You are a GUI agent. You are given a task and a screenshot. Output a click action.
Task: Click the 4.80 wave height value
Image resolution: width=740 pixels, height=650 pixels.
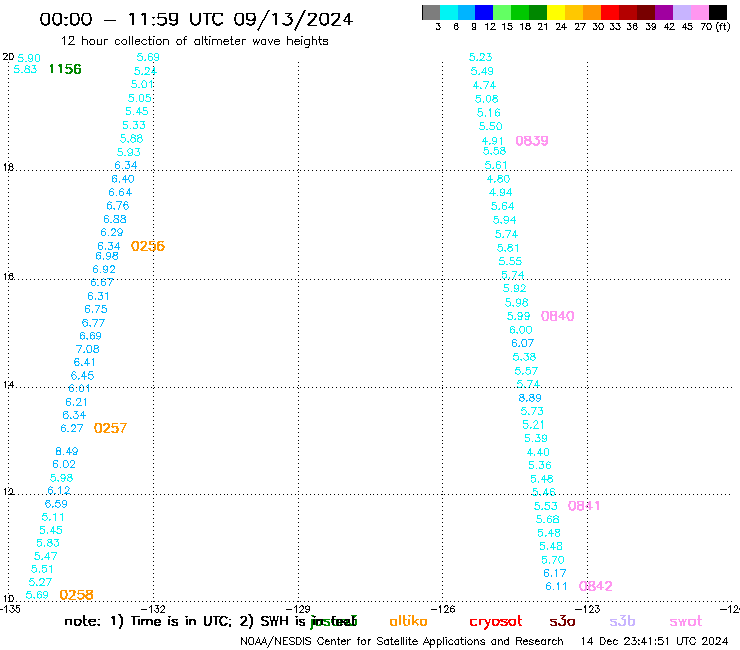499,179
